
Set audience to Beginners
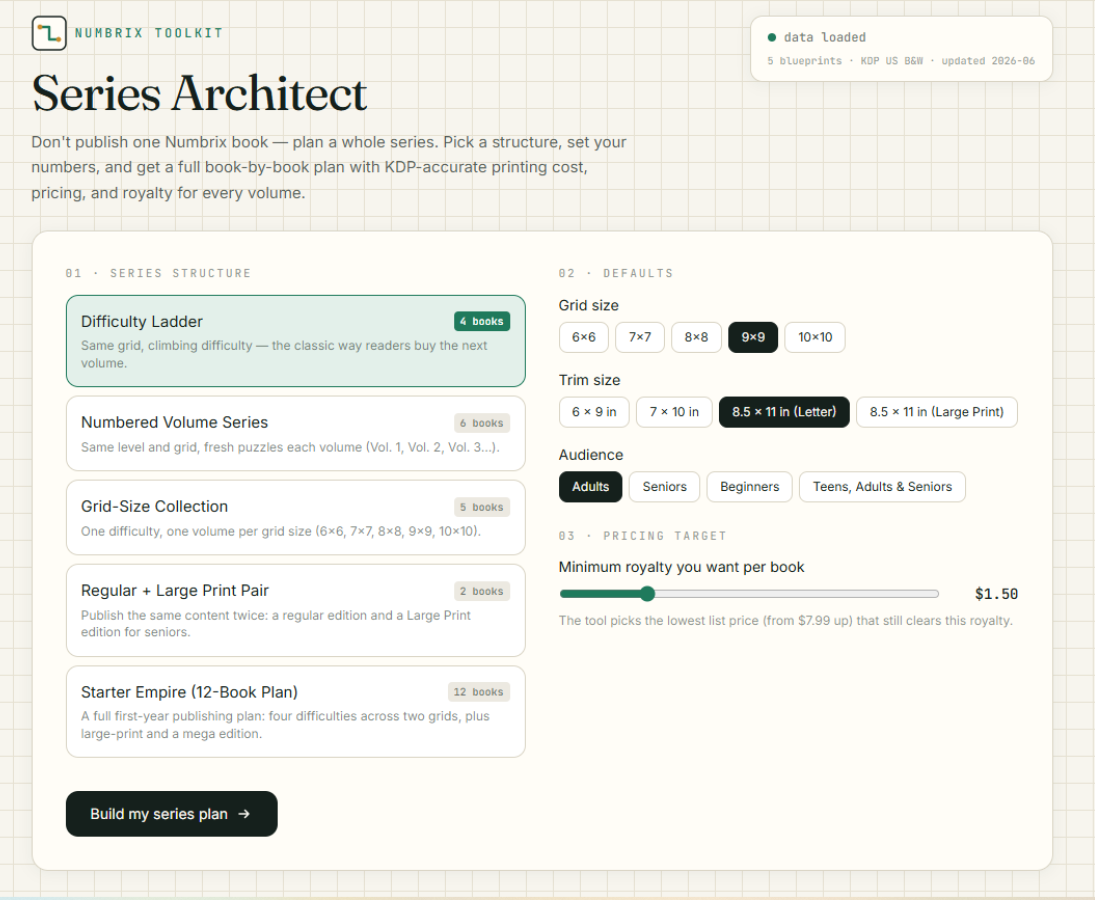pos(749,487)
